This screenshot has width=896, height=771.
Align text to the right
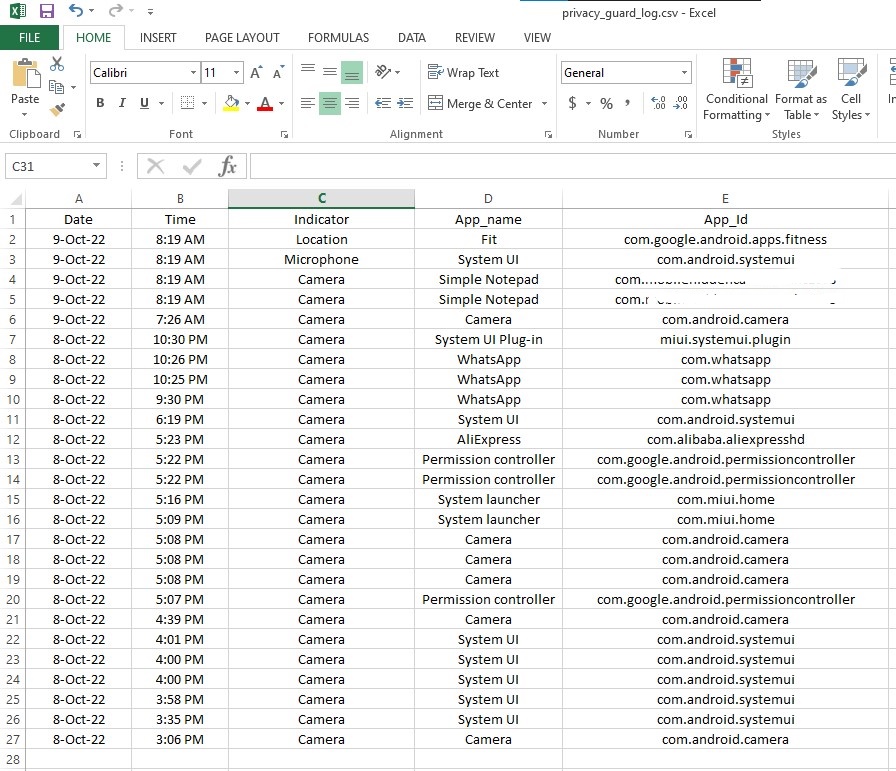[352, 103]
